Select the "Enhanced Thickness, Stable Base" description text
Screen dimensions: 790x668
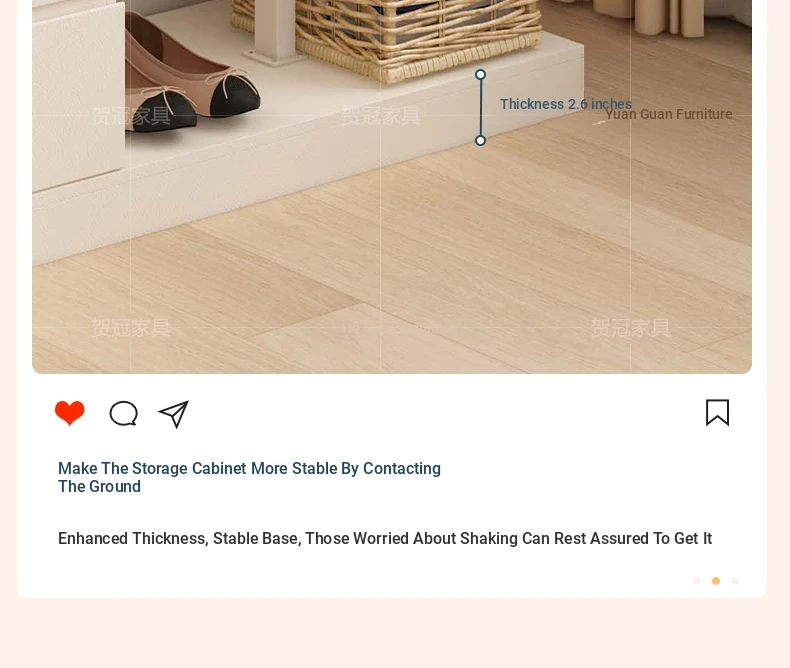[x=385, y=539]
